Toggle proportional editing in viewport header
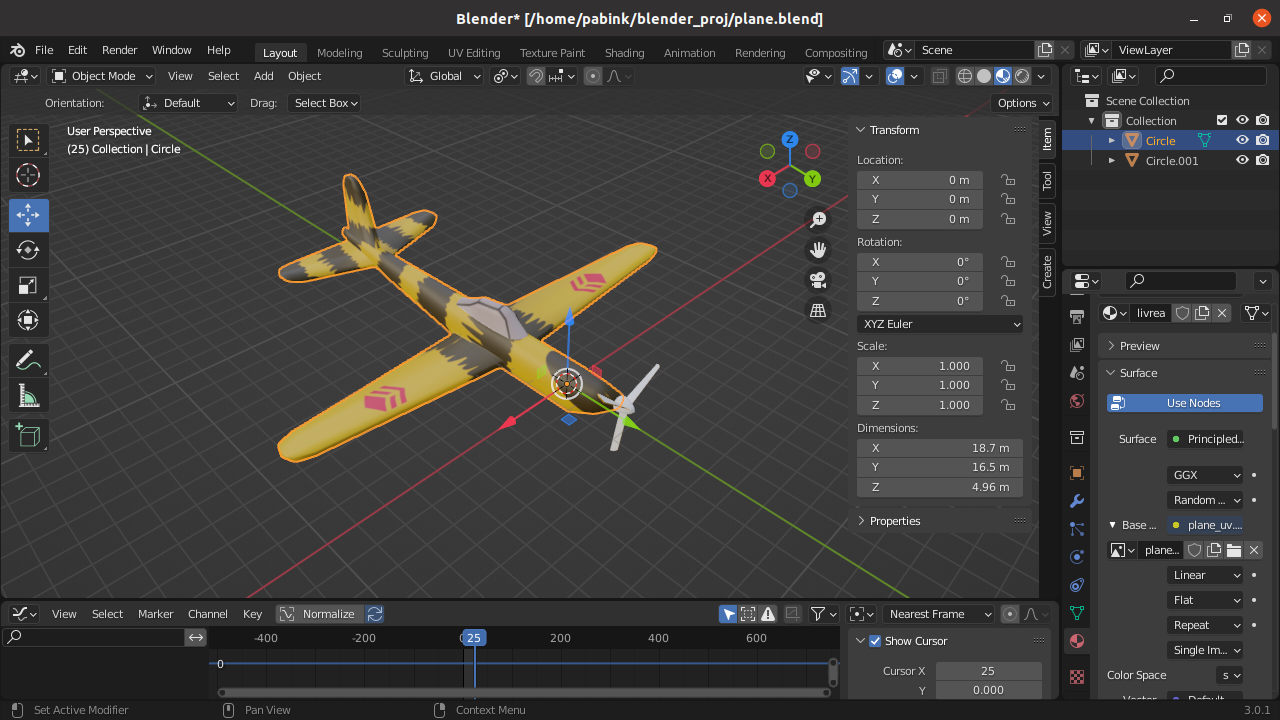 coord(593,76)
